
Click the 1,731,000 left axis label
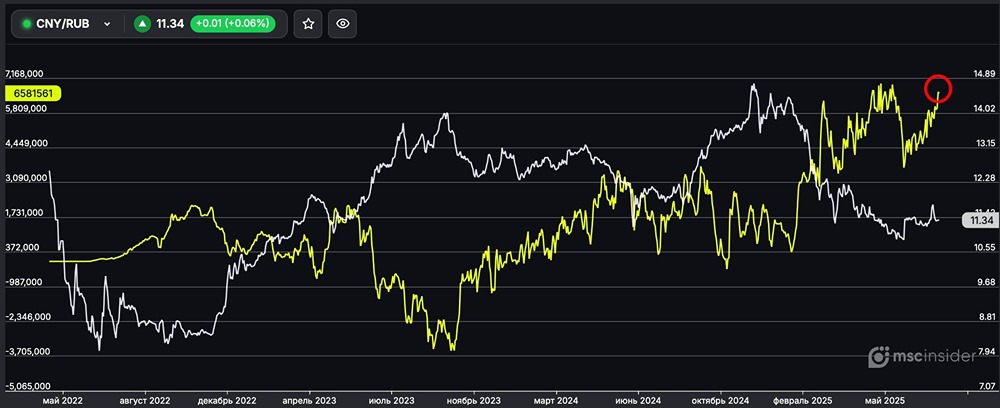[x=26, y=213]
